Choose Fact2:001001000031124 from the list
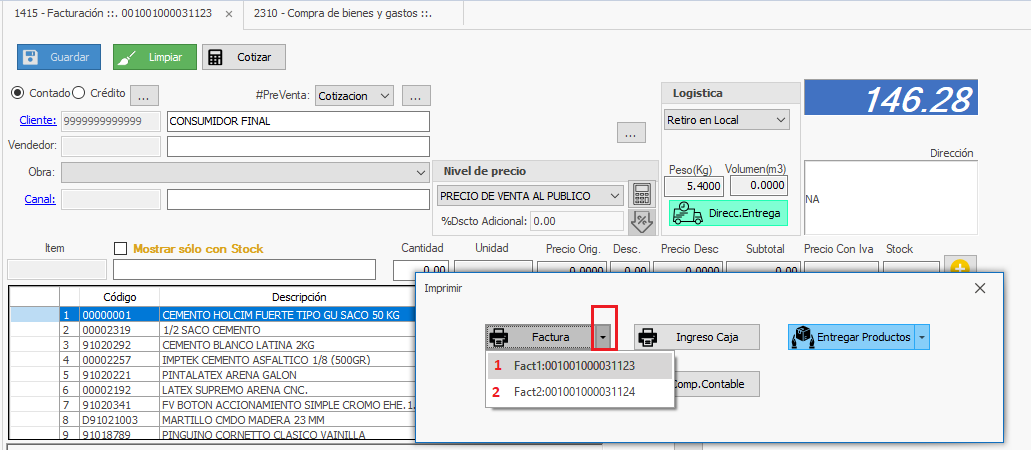 (x=574, y=393)
